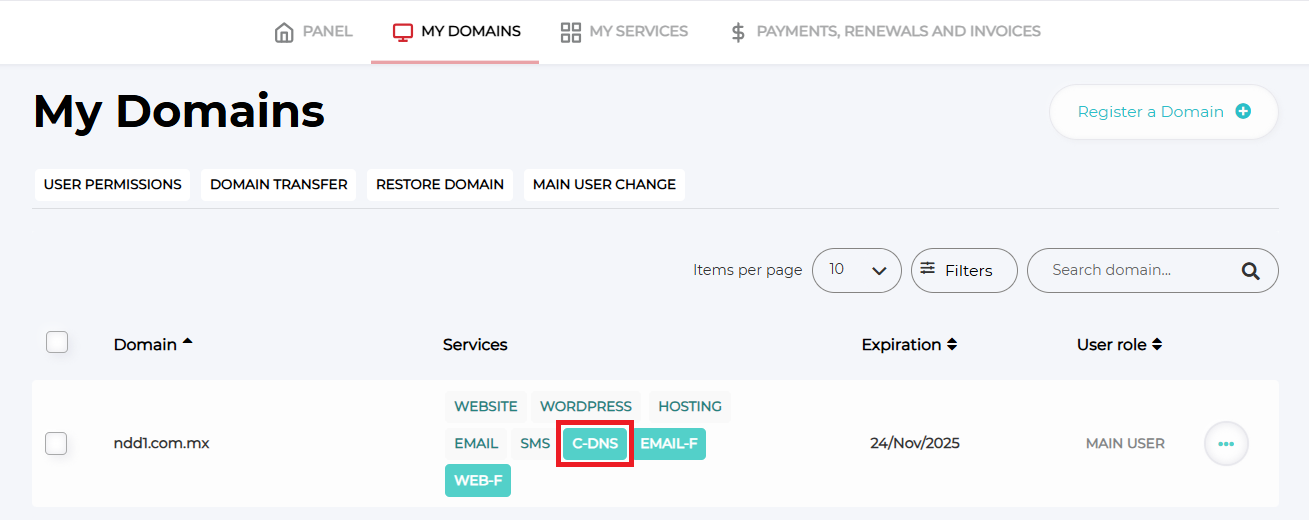Click the Expiration sort arrows
The height and width of the screenshot is (520, 1309).
[952, 344]
